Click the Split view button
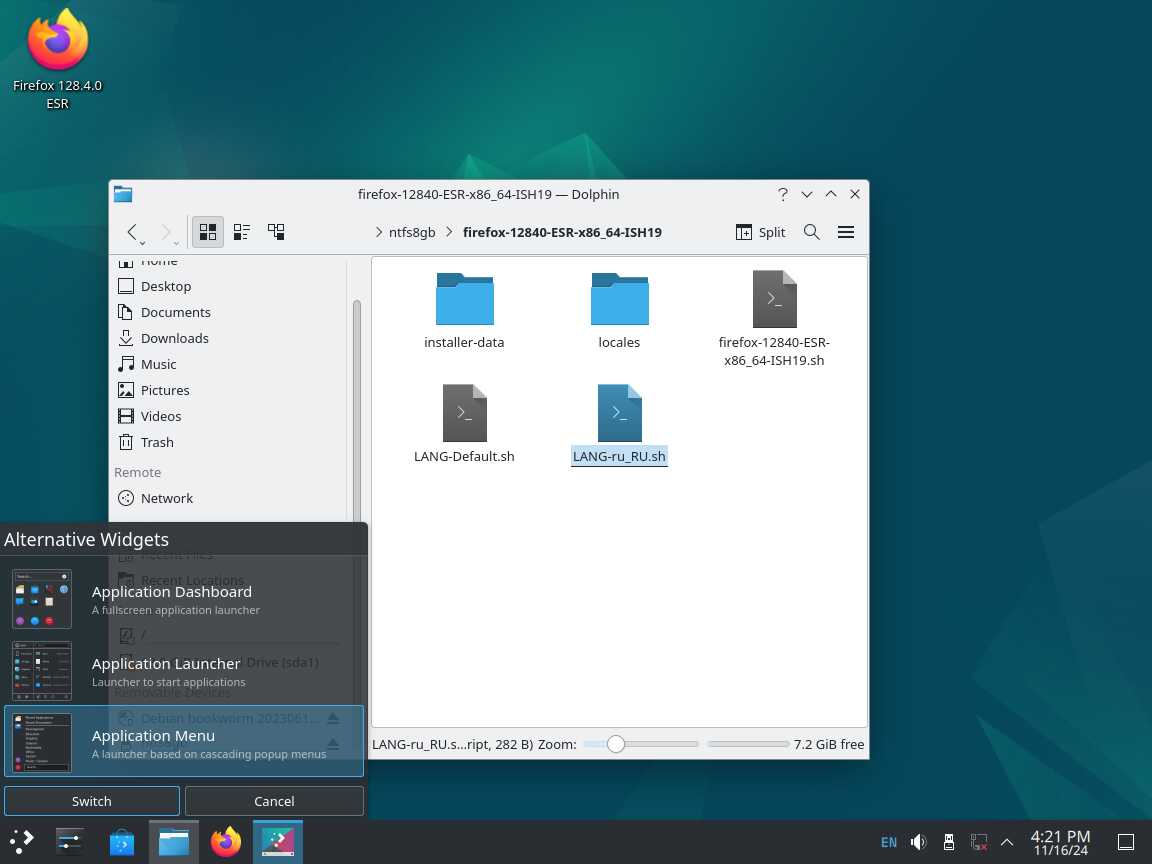The width and height of the screenshot is (1152, 864). click(760, 232)
